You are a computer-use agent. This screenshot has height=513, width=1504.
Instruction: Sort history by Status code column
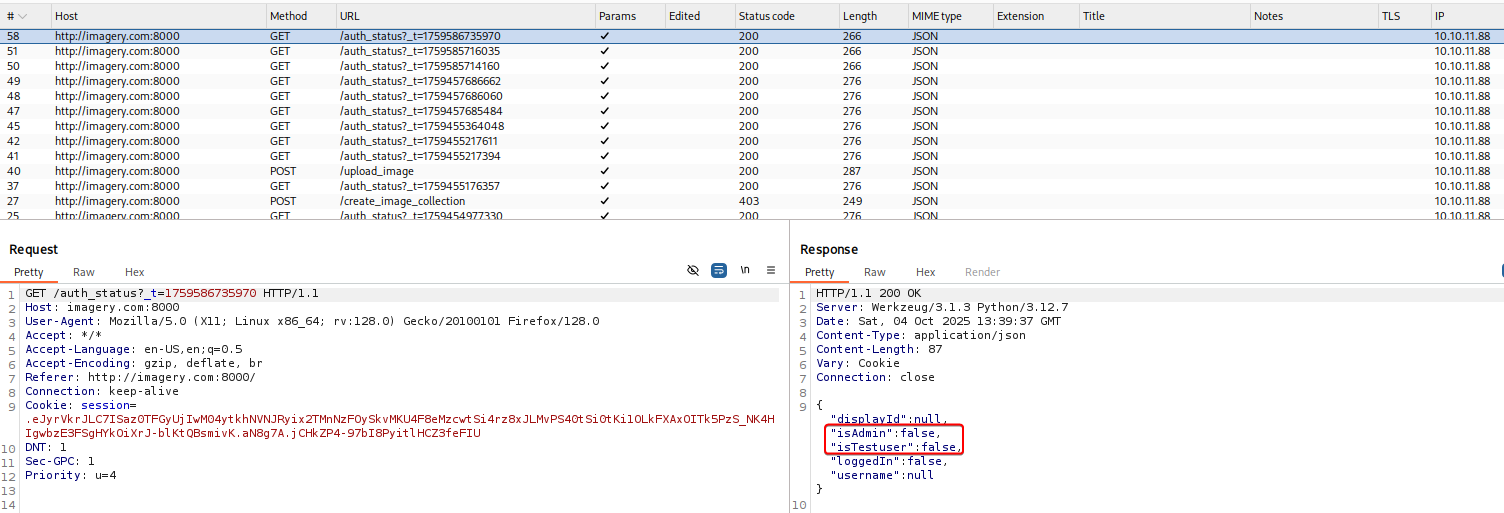(x=766, y=16)
